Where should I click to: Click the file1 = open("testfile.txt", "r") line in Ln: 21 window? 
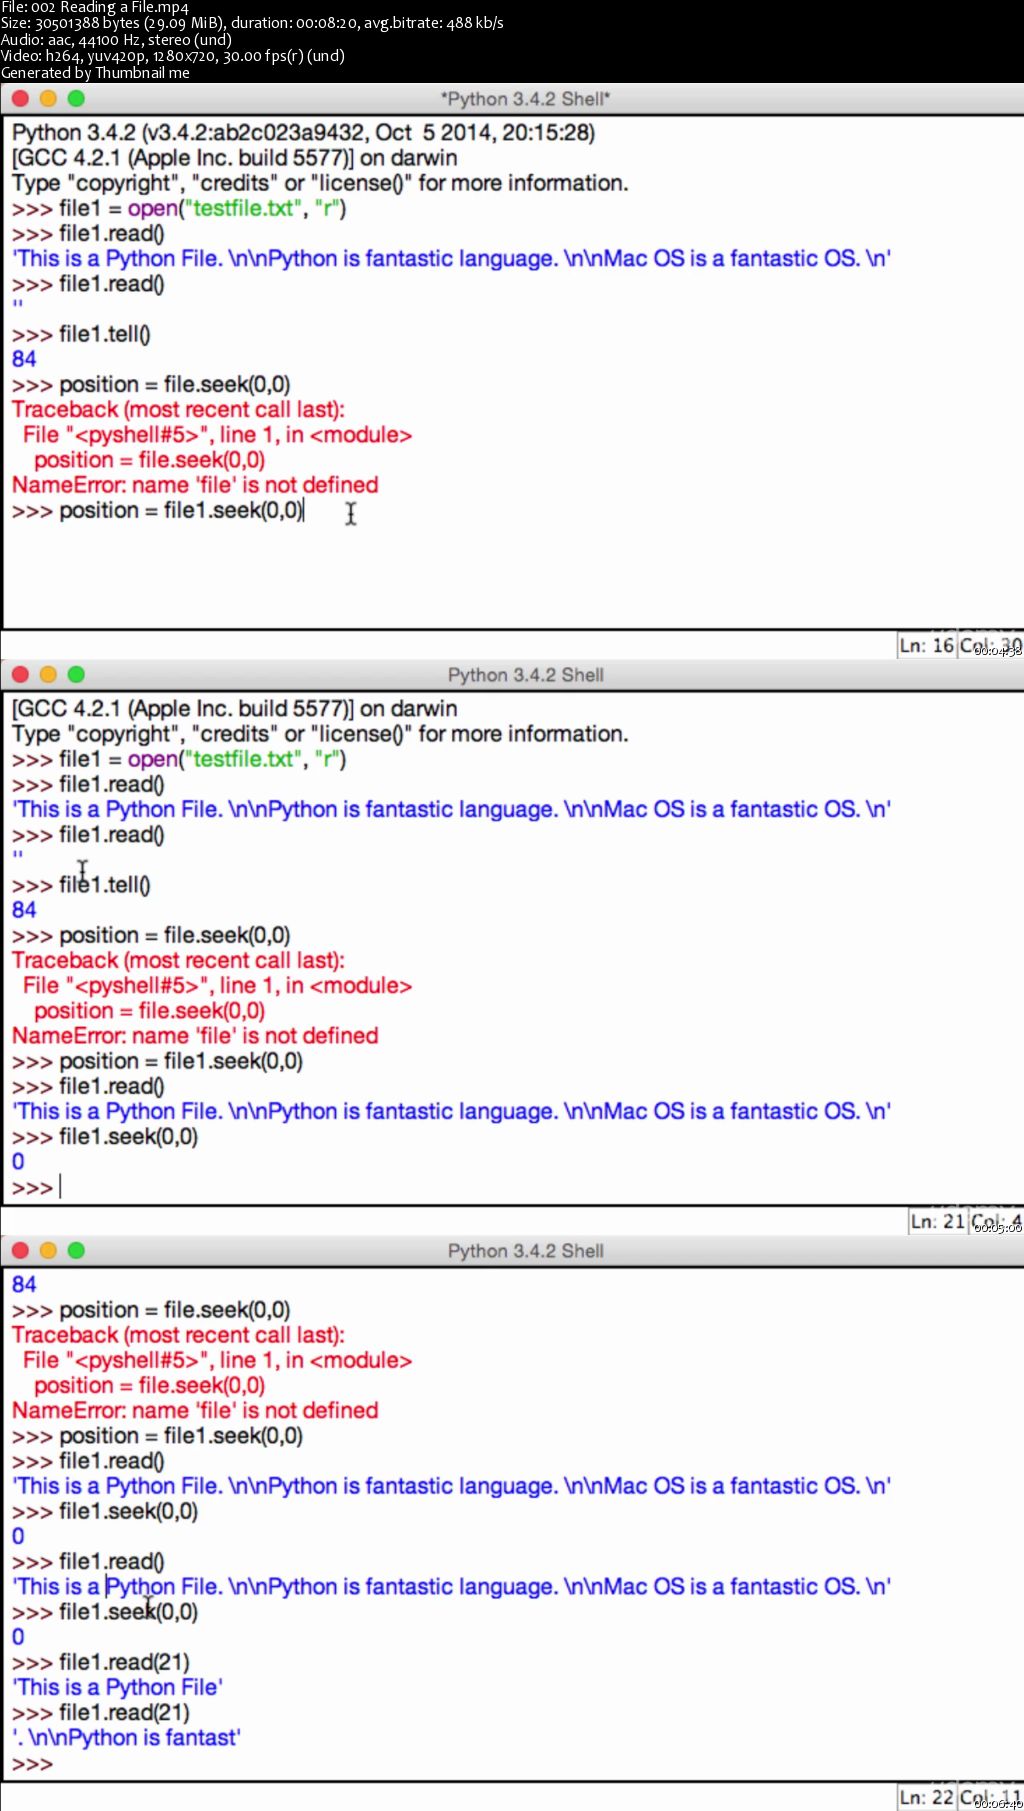pyautogui.click(x=202, y=759)
